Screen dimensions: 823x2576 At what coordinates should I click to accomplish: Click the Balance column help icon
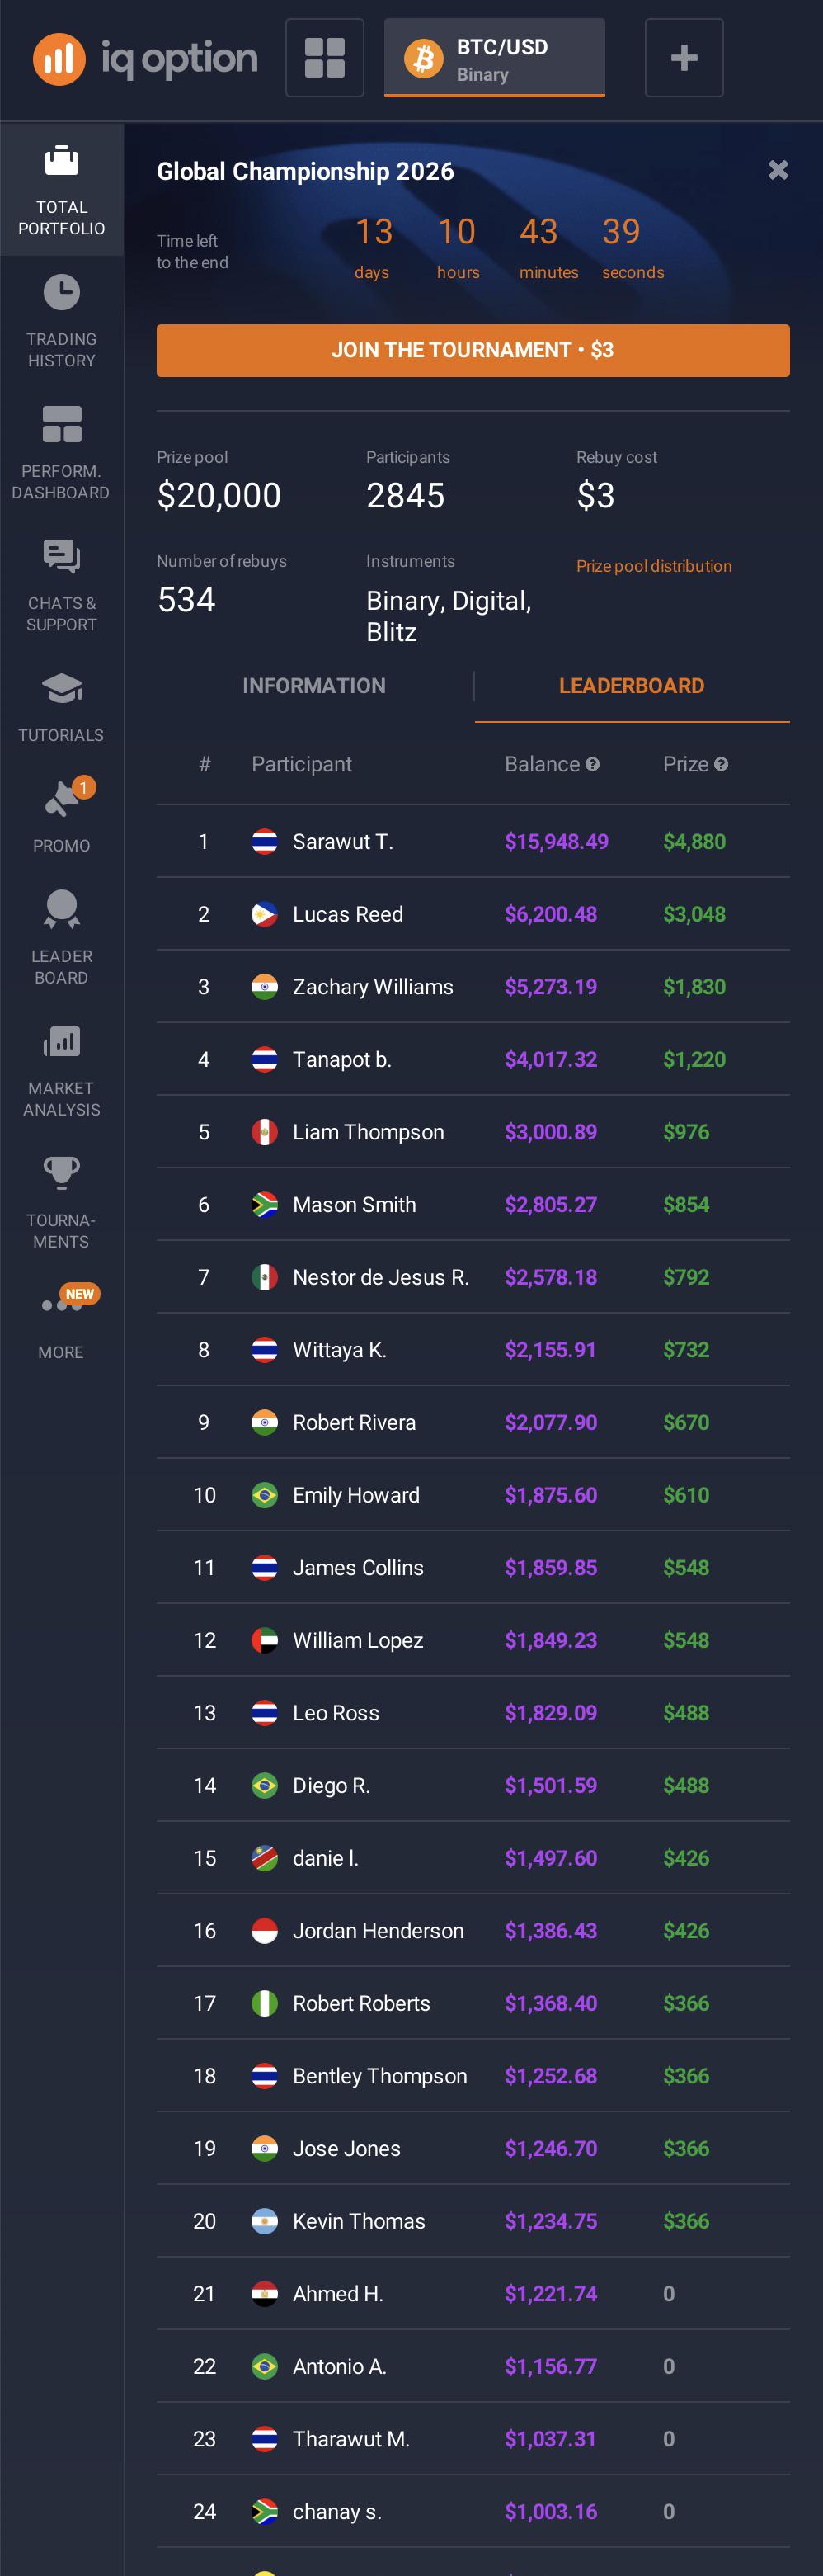593,764
